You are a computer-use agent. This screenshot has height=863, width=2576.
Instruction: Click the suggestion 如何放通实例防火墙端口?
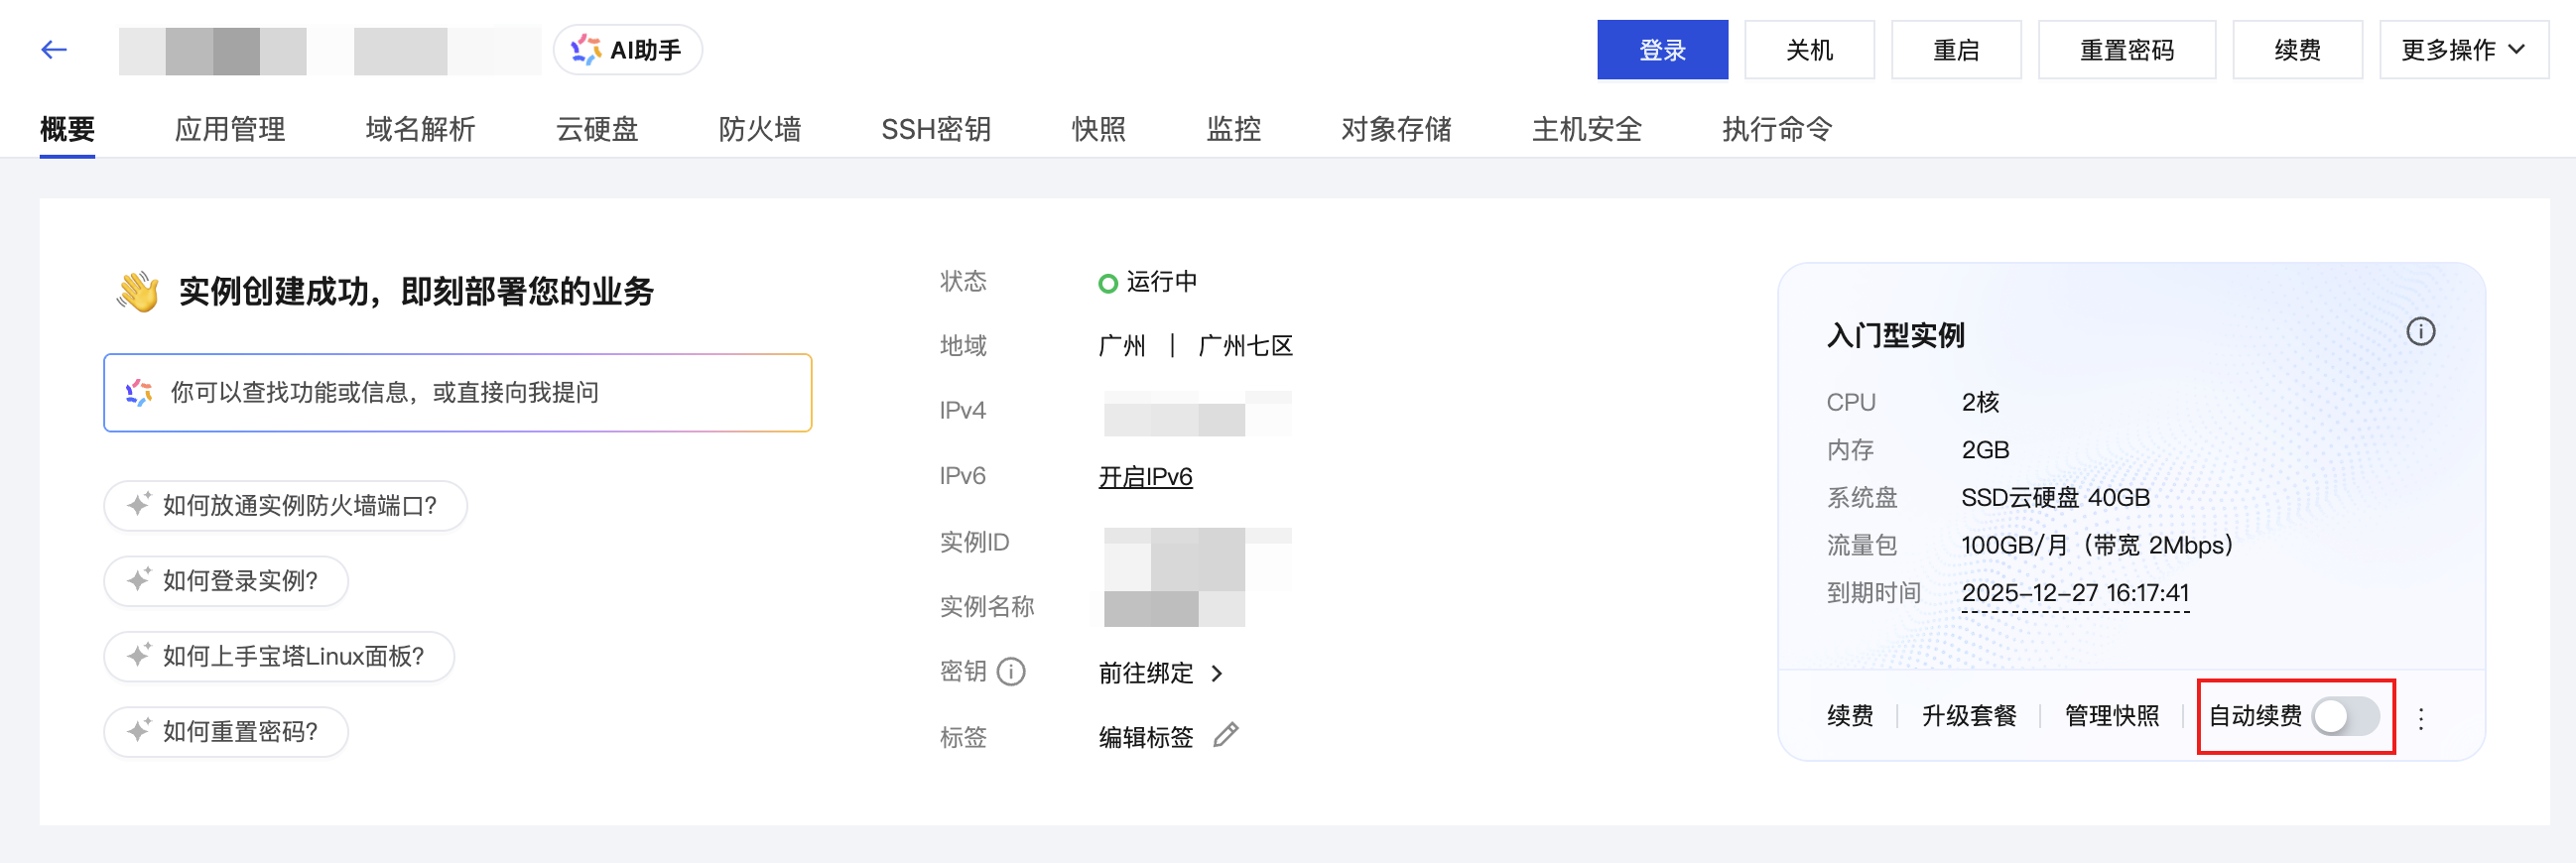point(285,506)
